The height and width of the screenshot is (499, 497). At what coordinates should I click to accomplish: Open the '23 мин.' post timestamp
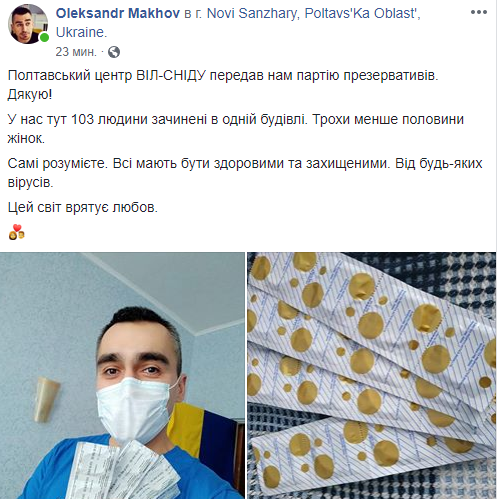(x=76, y=52)
